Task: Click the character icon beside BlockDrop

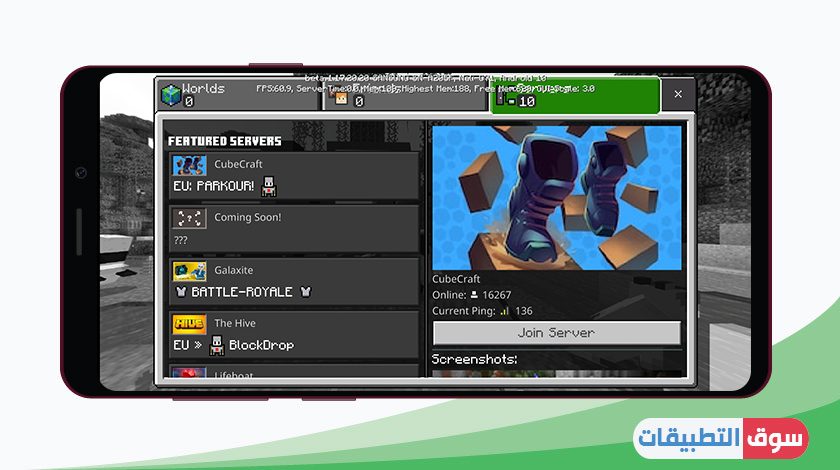Action: point(216,346)
